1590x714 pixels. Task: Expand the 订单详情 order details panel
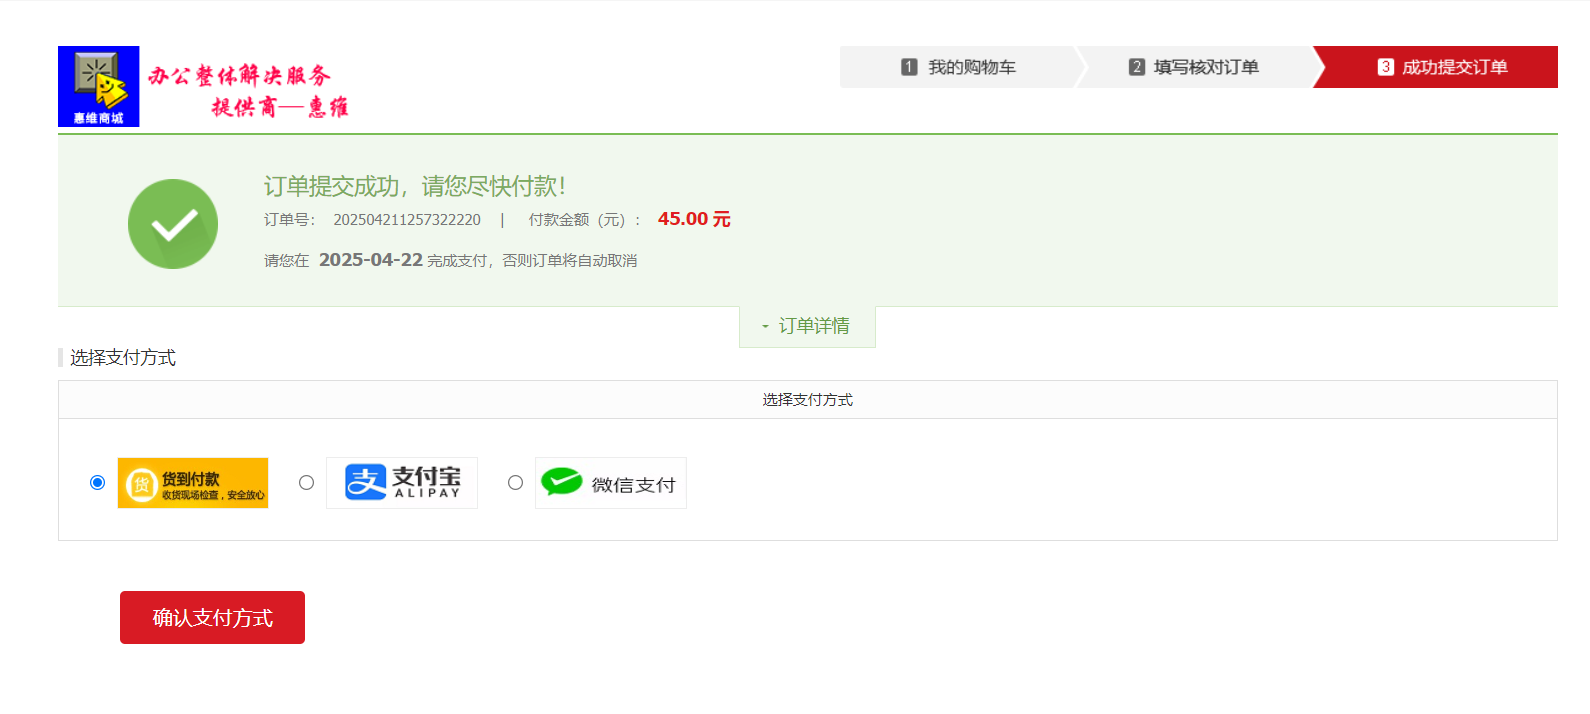(x=807, y=326)
